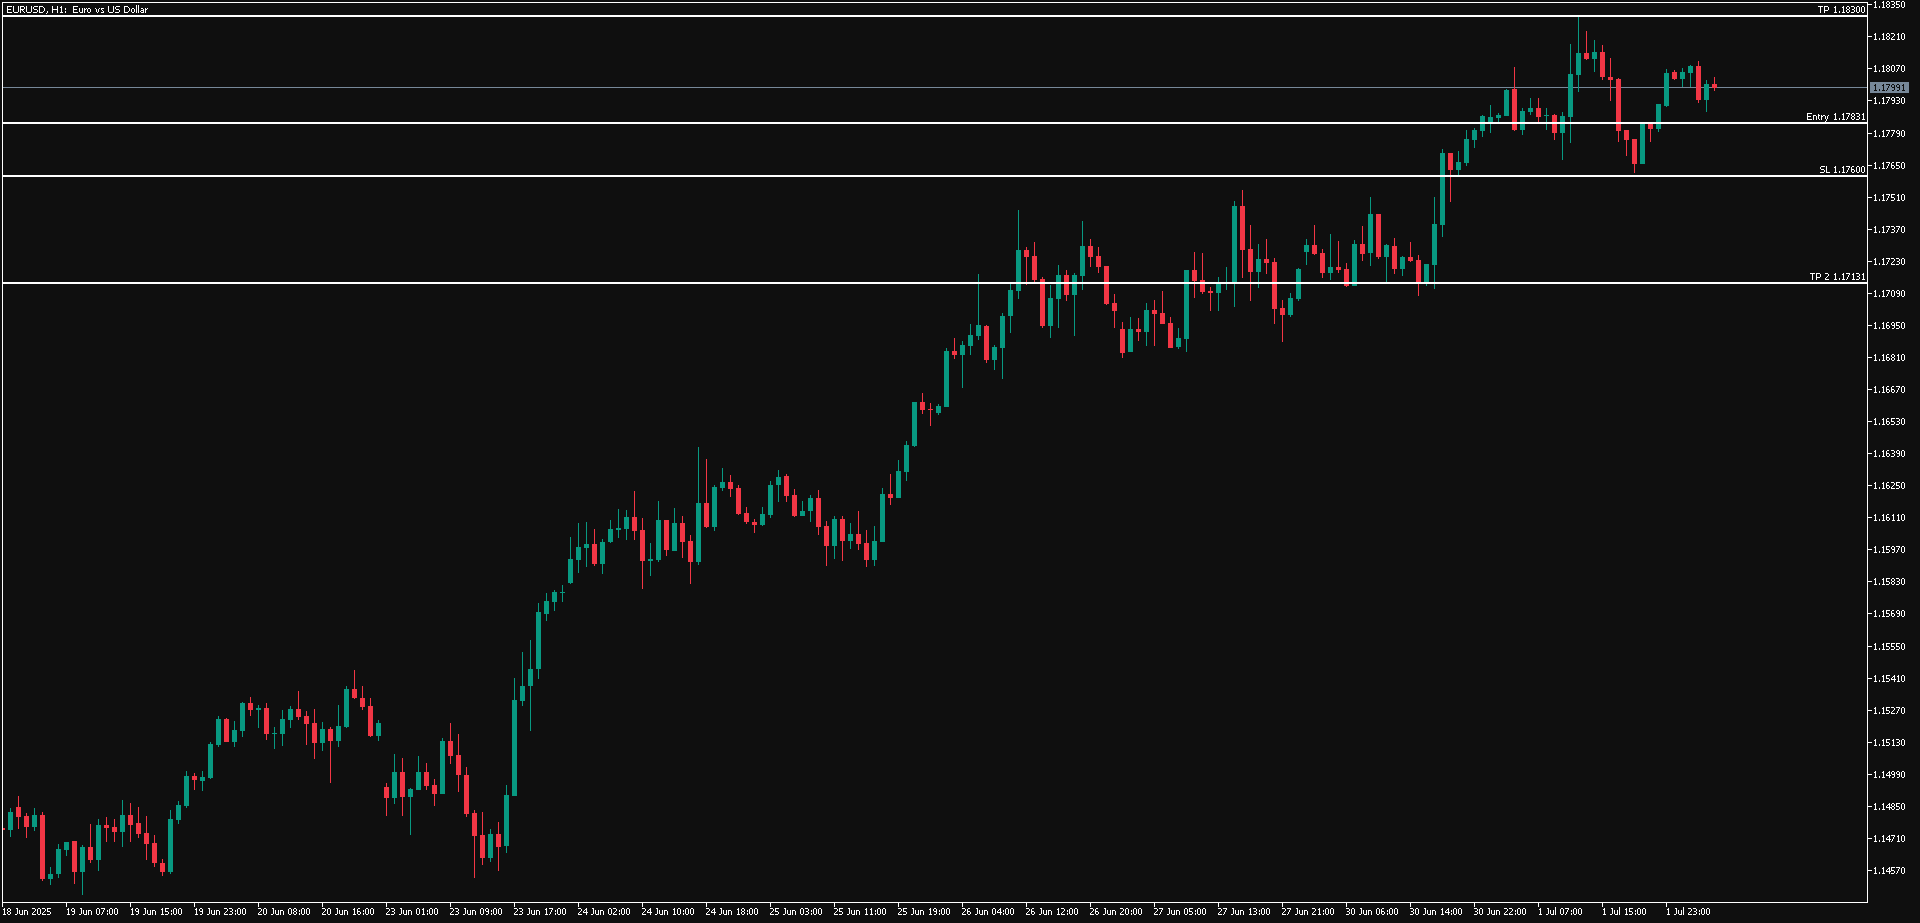The height and width of the screenshot is (923, 1920).
Task: Click the 1.15690 price scale label
Action: pyautogui.click(x=1889, y=614)
